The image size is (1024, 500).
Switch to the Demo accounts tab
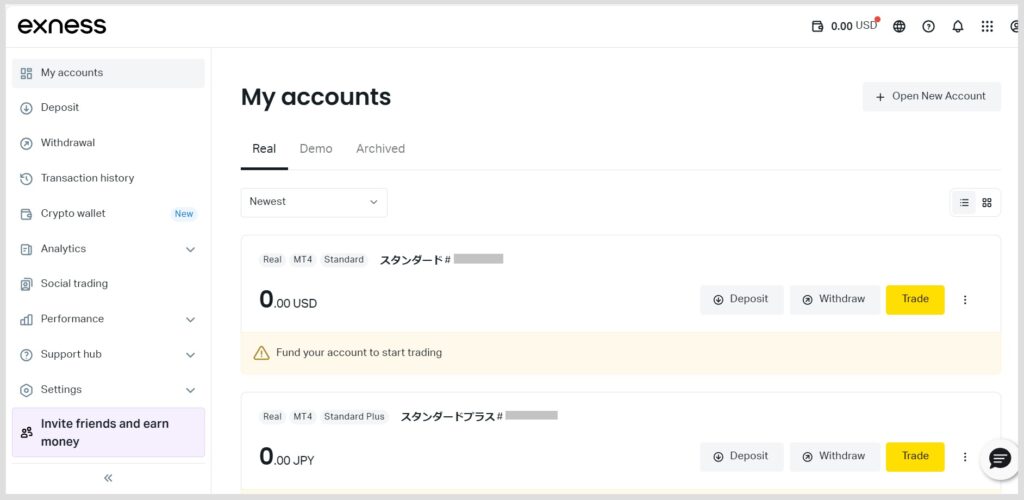pyautogui.click(x=316, y=149)
